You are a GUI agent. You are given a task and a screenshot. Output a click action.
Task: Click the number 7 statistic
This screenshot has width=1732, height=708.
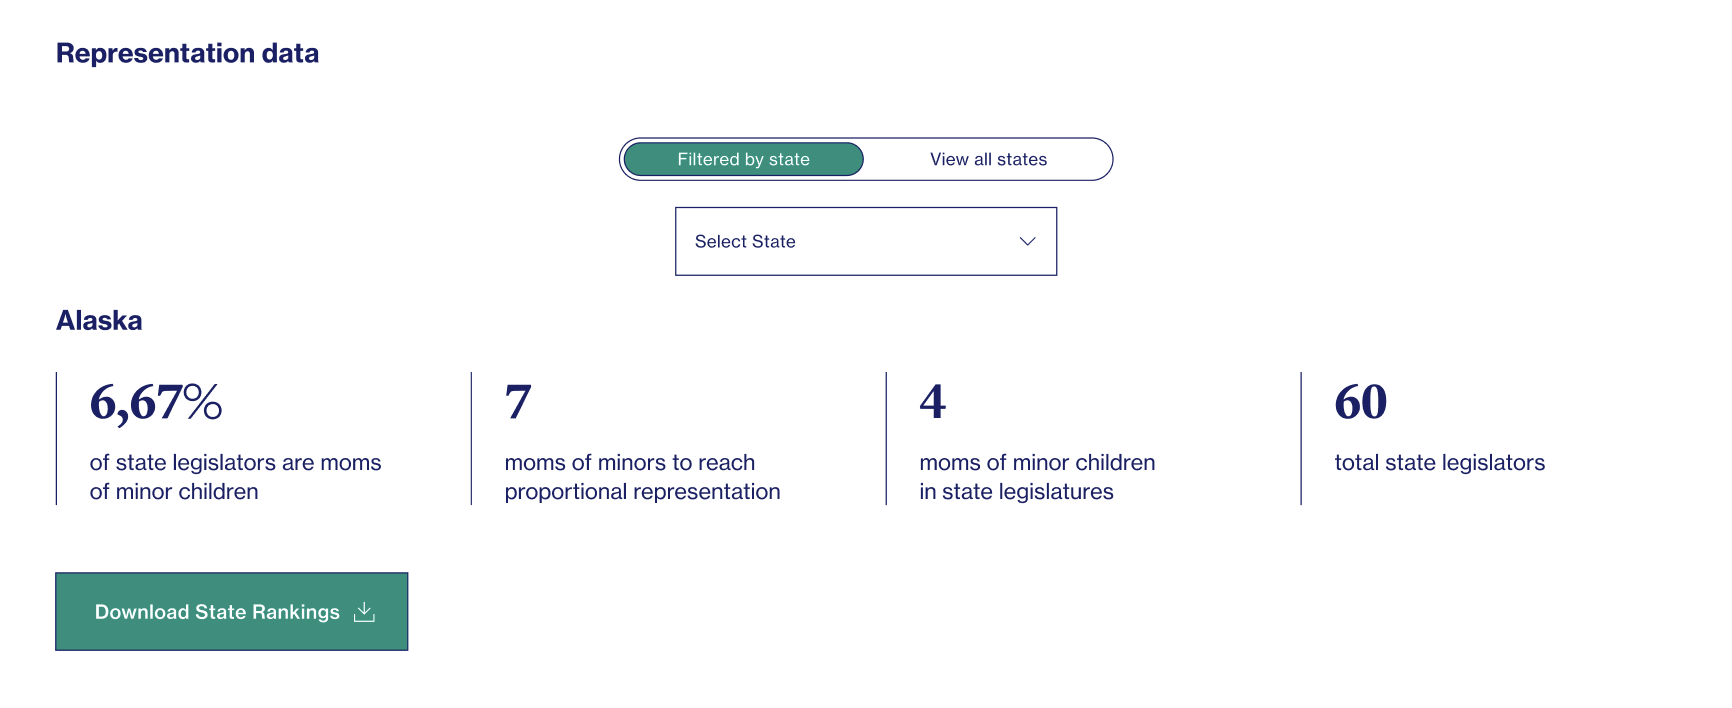[518, 402]
